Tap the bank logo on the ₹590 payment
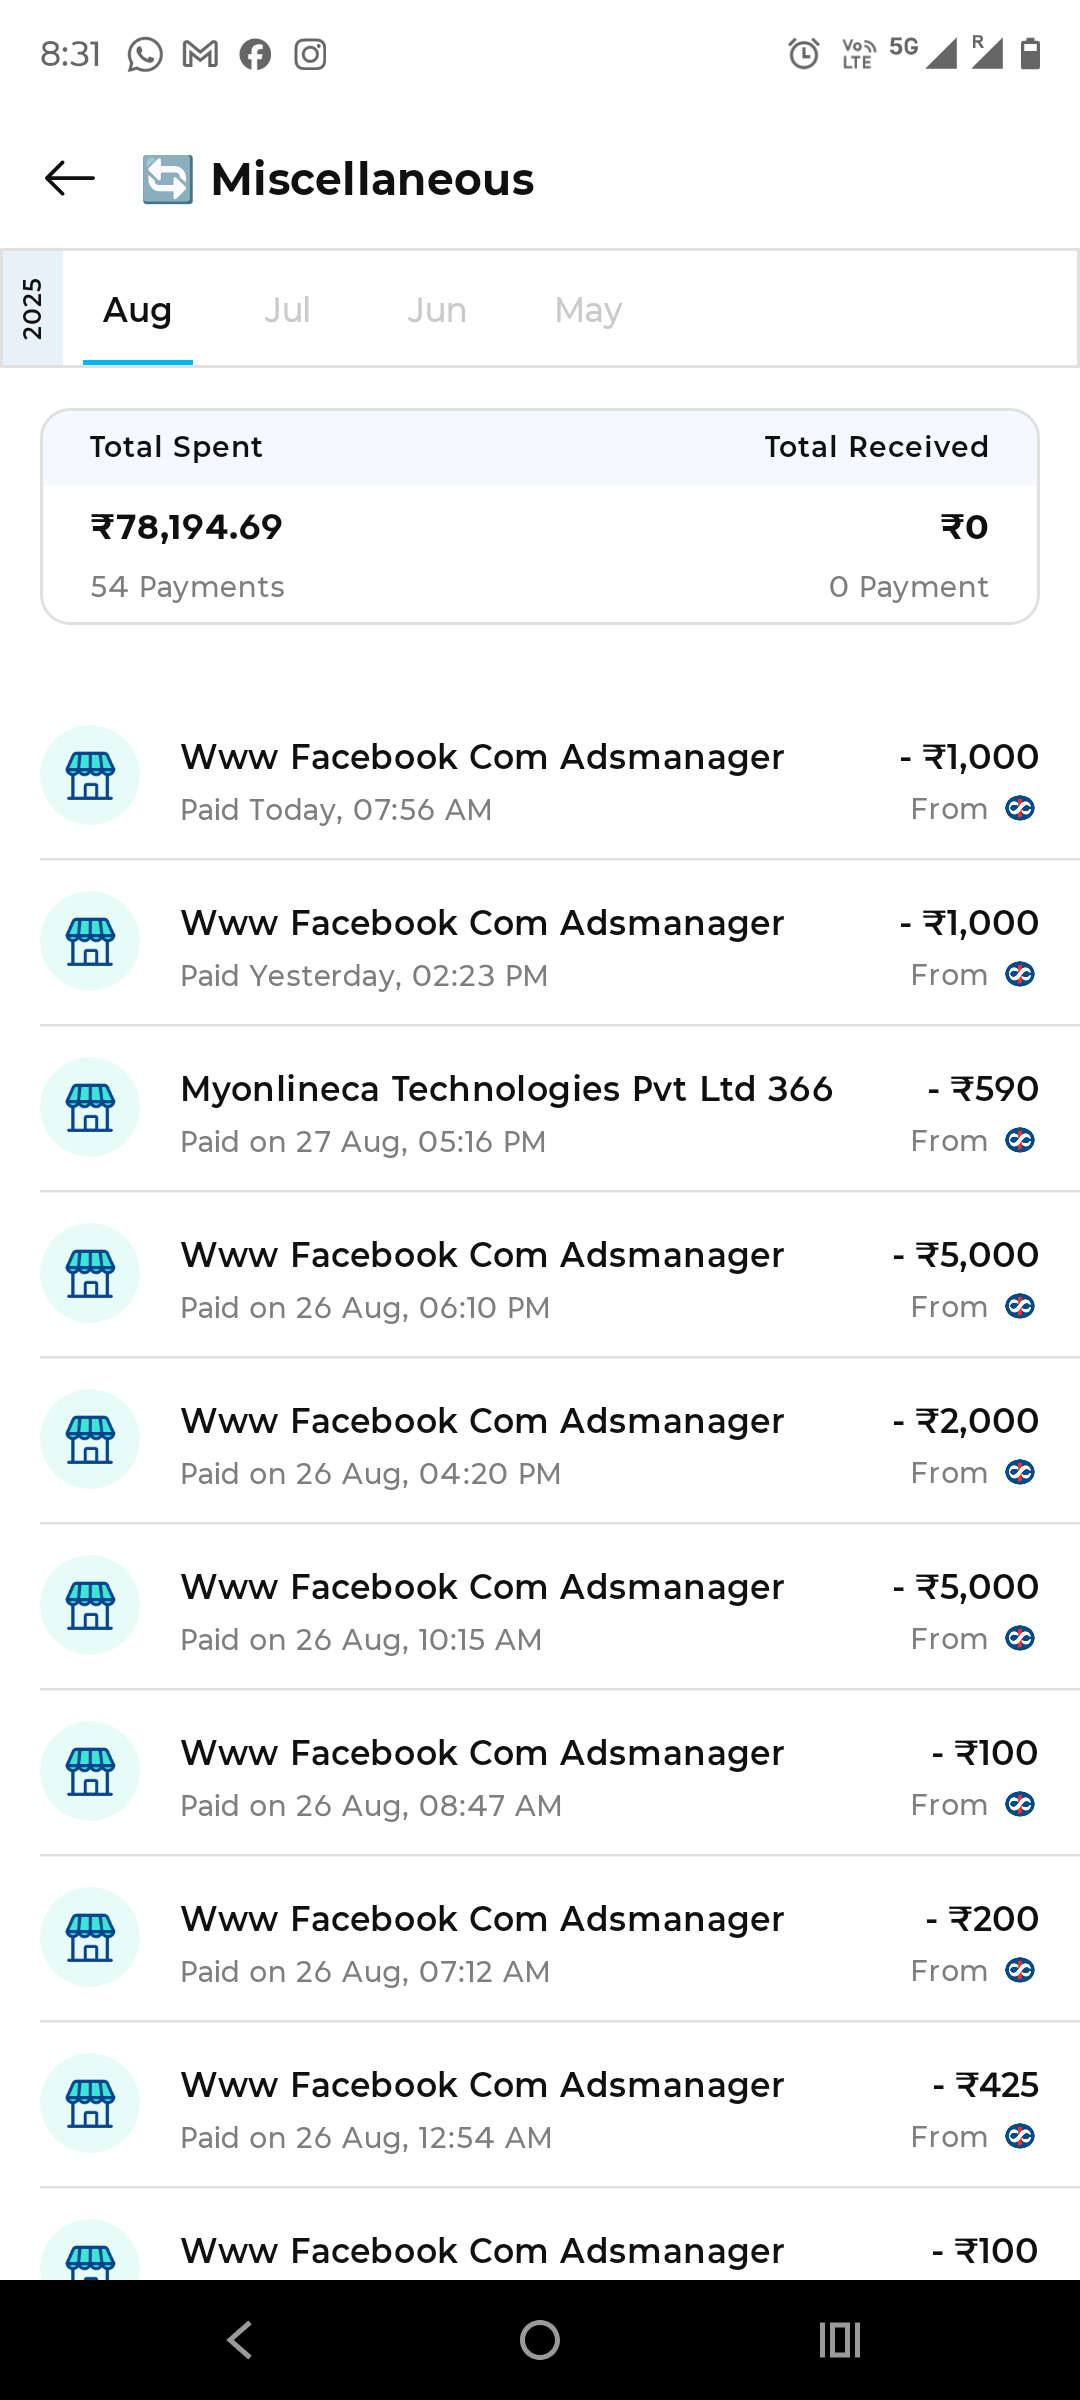Viewport: 1080px width, 2400px height. click(1020, 1141)
